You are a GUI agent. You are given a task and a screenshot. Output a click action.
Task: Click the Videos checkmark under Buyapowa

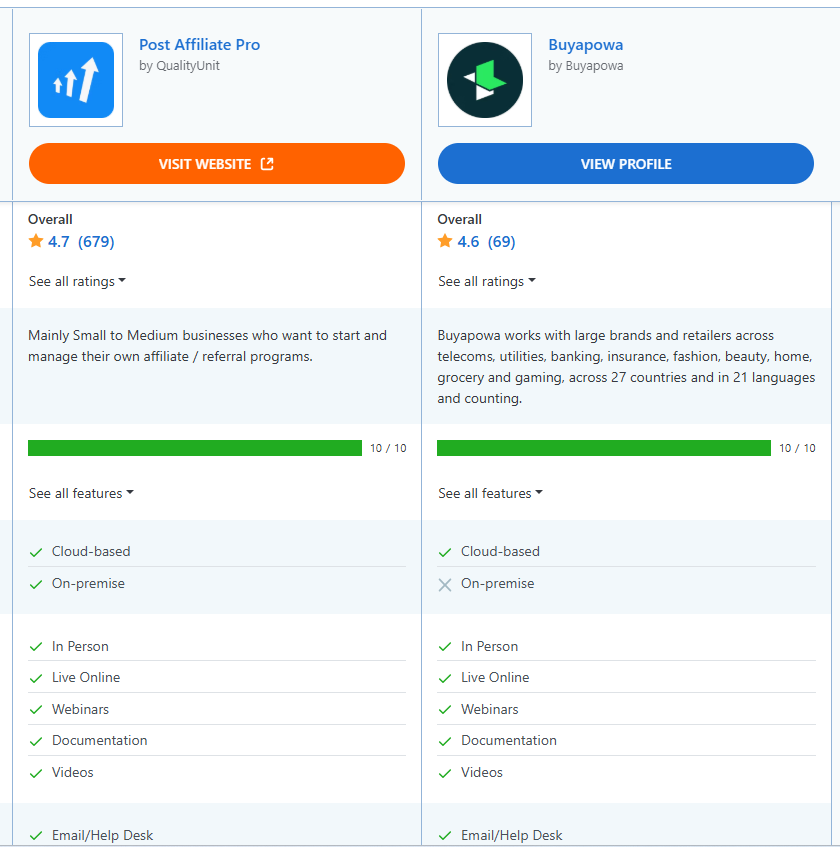click(444, 772)
